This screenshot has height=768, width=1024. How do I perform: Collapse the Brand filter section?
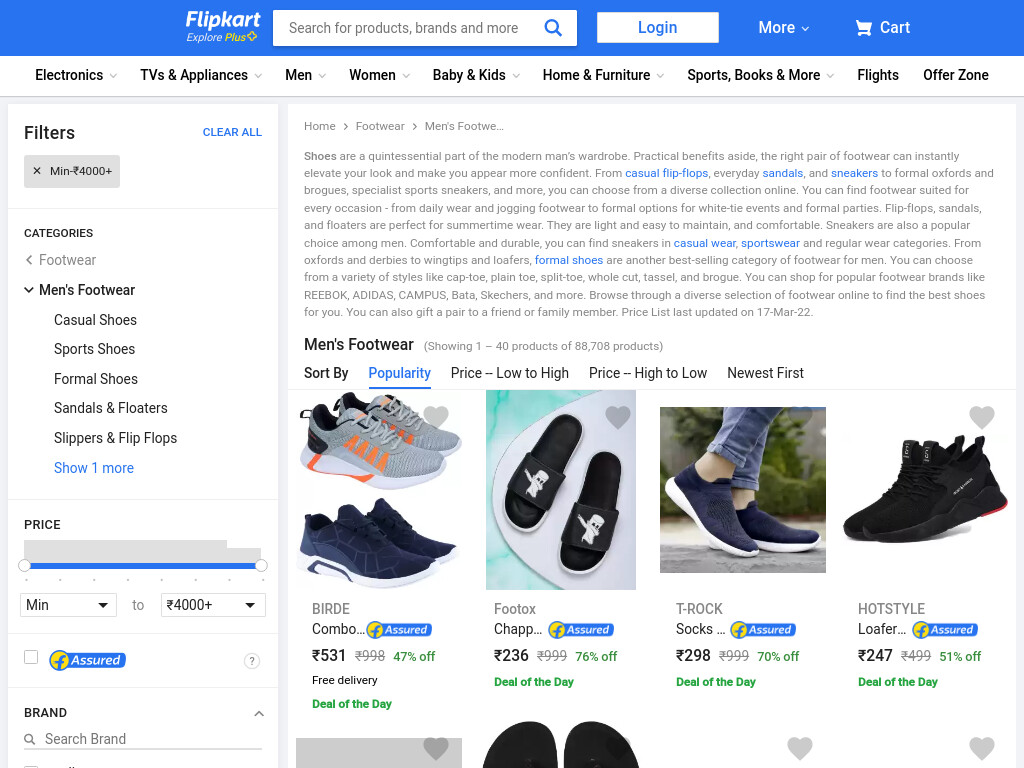pos(259,713)
